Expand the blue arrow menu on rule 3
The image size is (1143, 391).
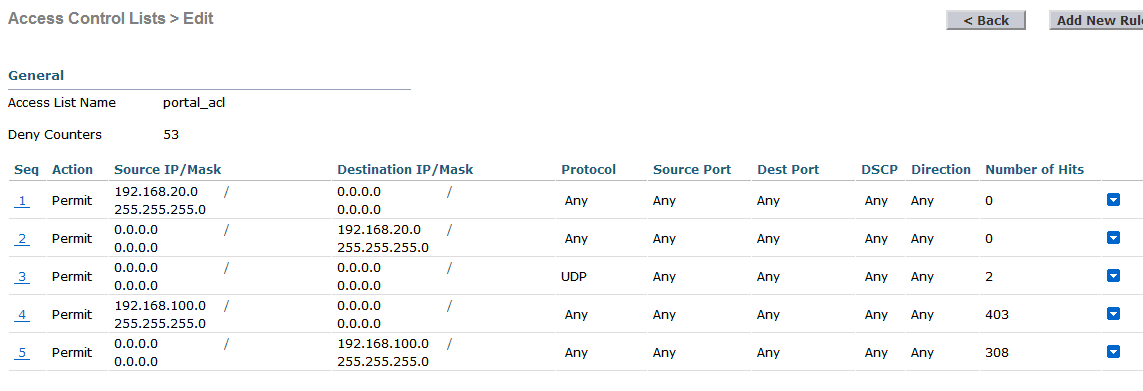coord(1113,276)
